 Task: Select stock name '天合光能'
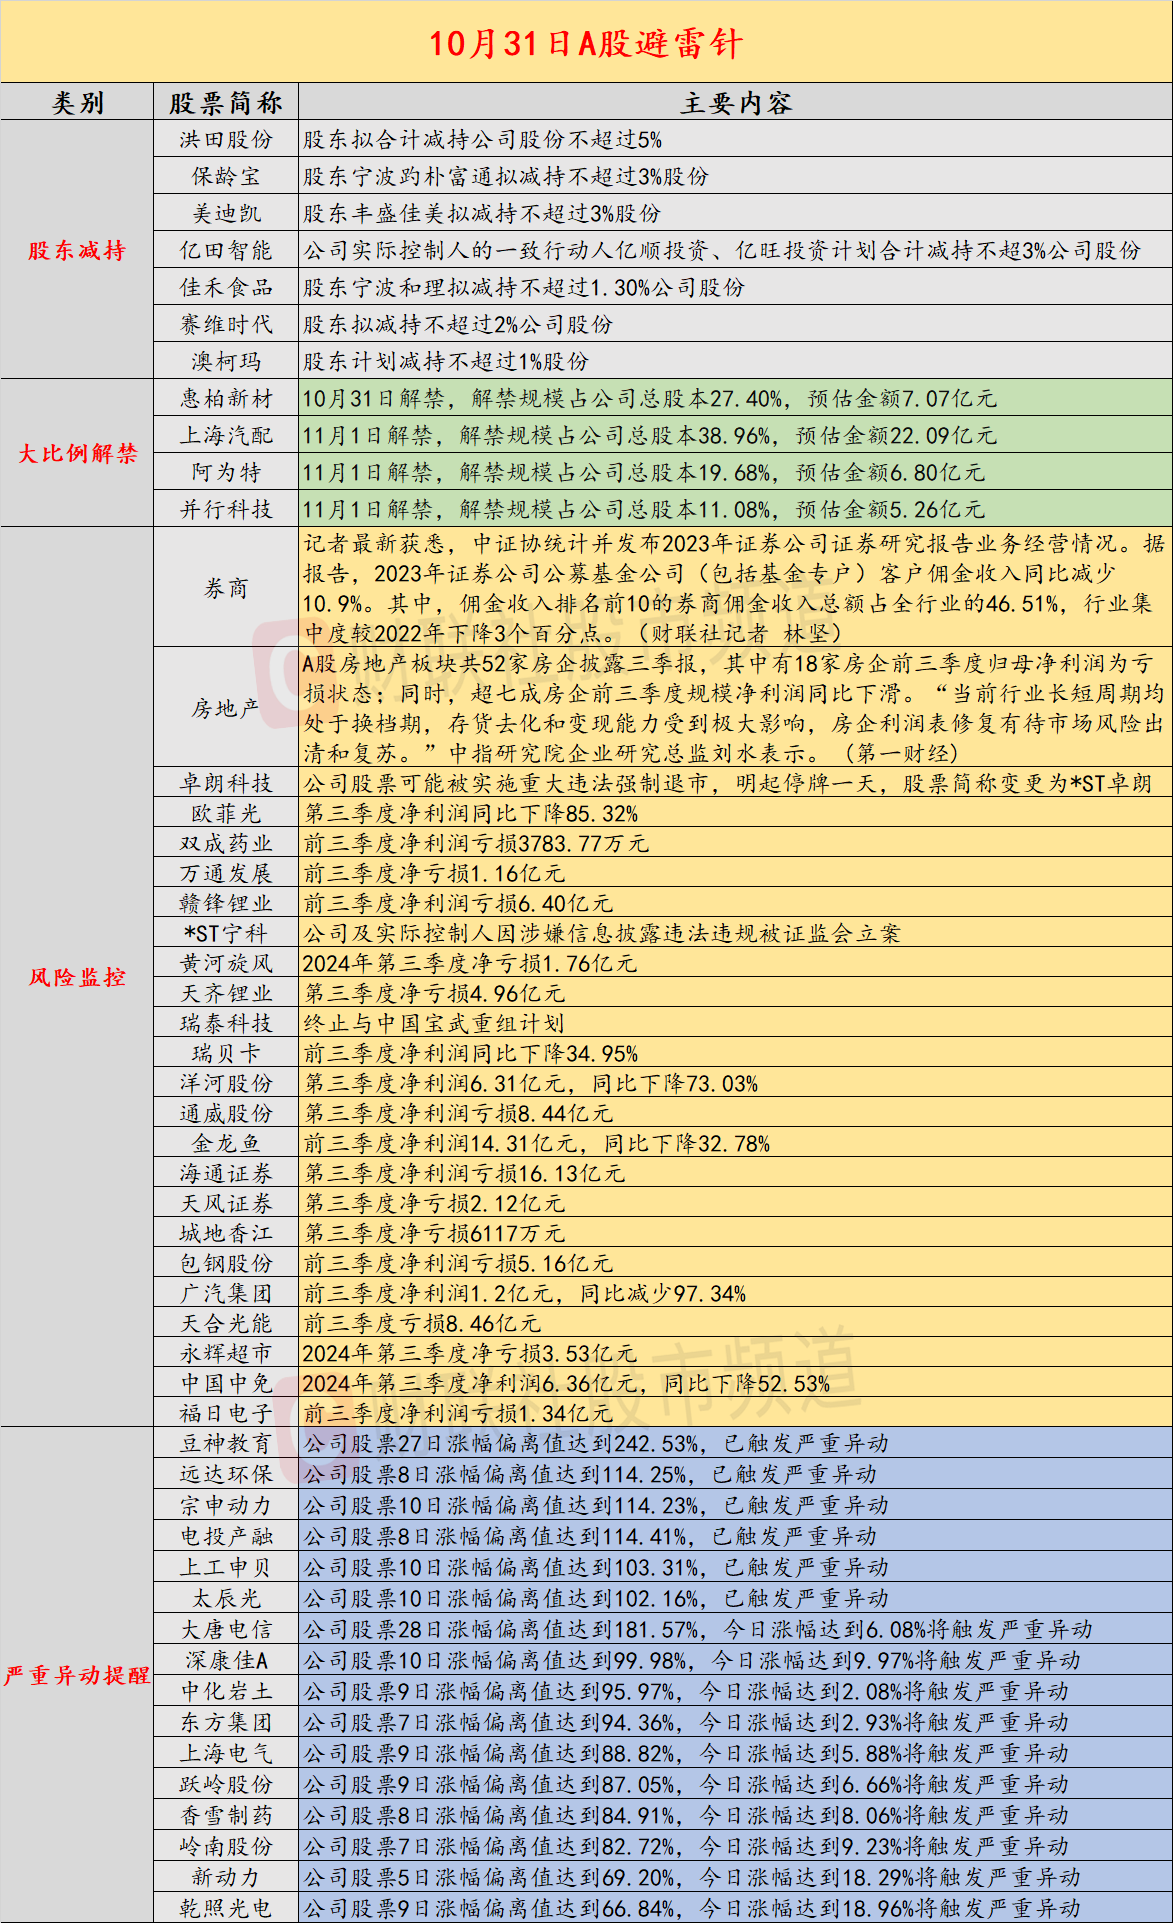[x=226, y=1324]
